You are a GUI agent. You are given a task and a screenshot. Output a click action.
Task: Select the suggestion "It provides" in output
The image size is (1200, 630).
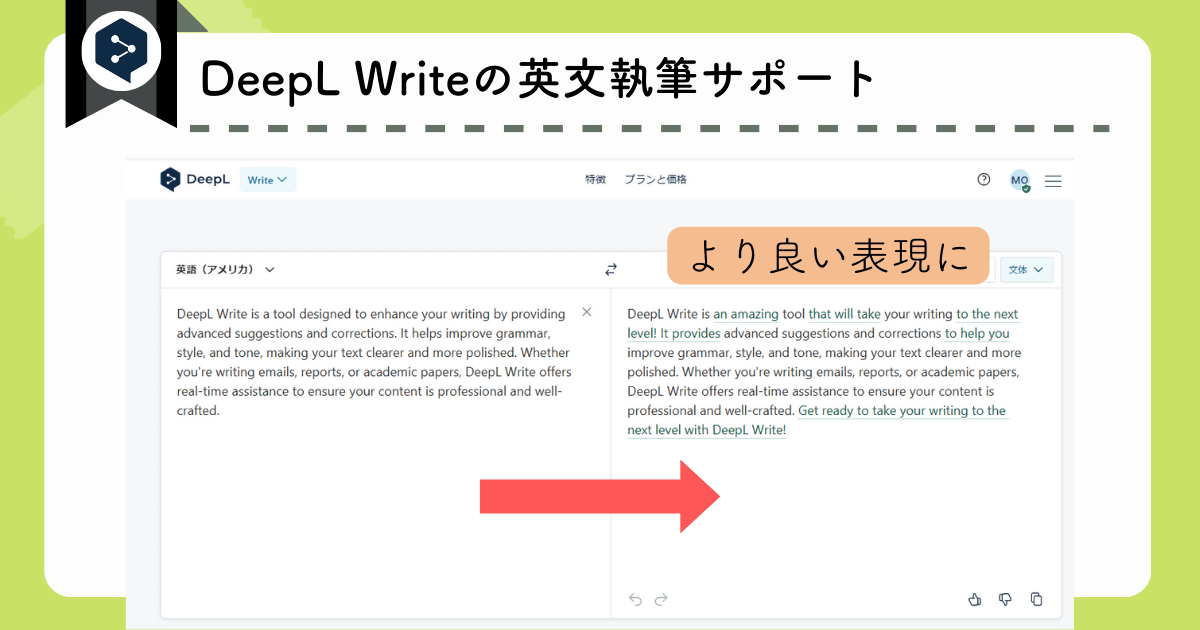pos(690,333)
